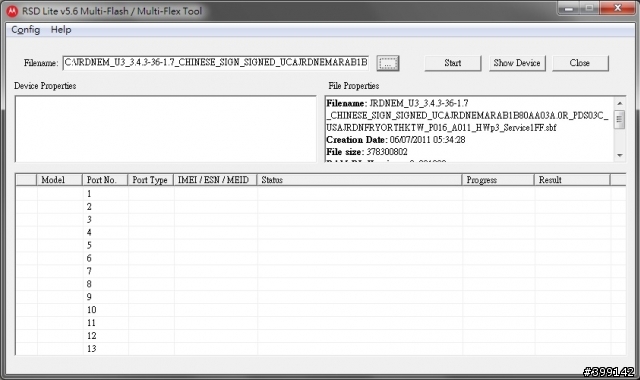This screenshot has height=380, width=640.
Task: Maximize the RSD Lite window
Action: click(x=590, y=8)
